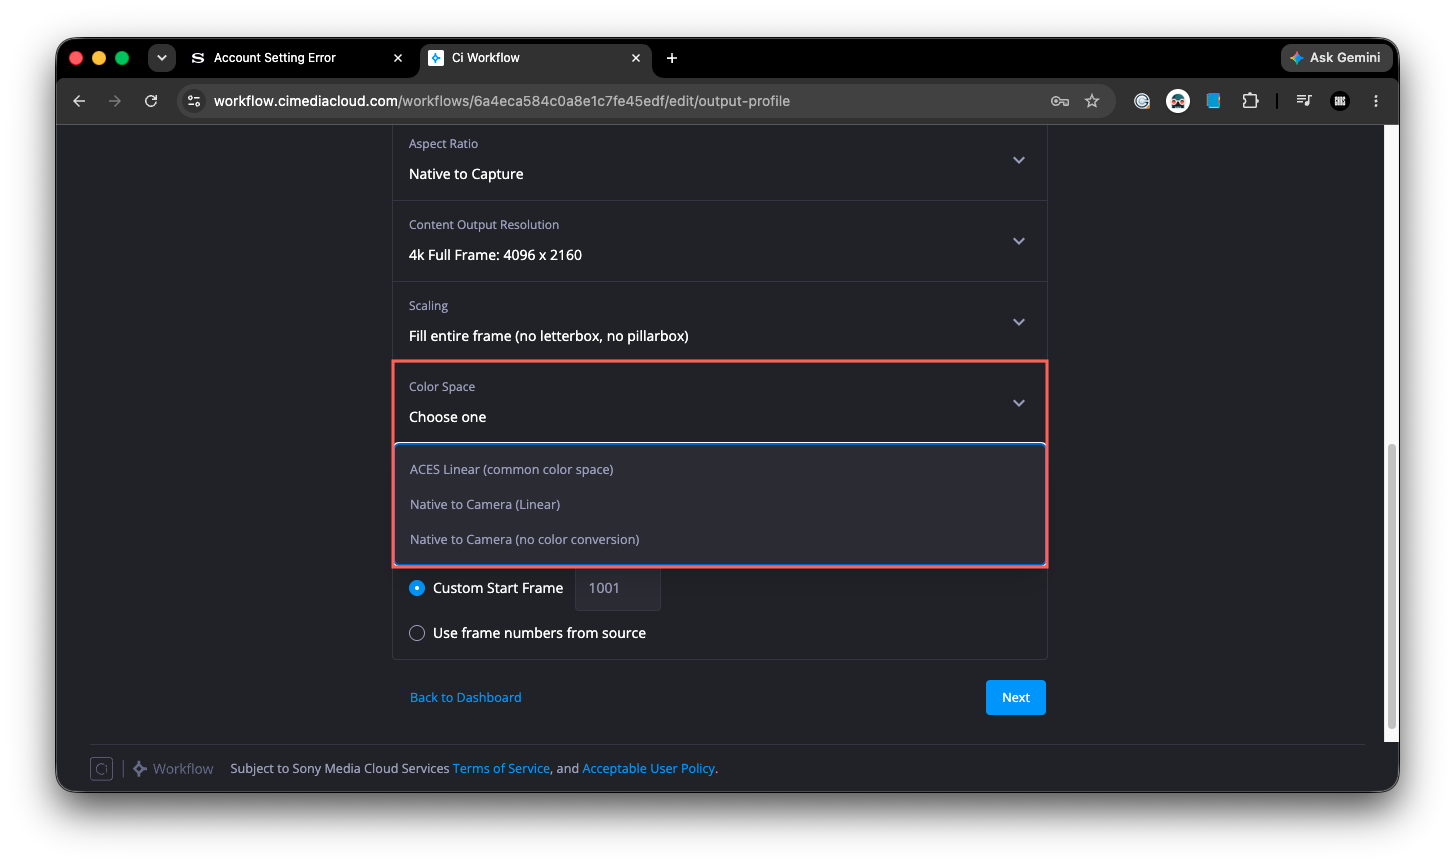Click the media control playlist icon
This screenshot has width=1455, height=866.
coord(1304,101)
